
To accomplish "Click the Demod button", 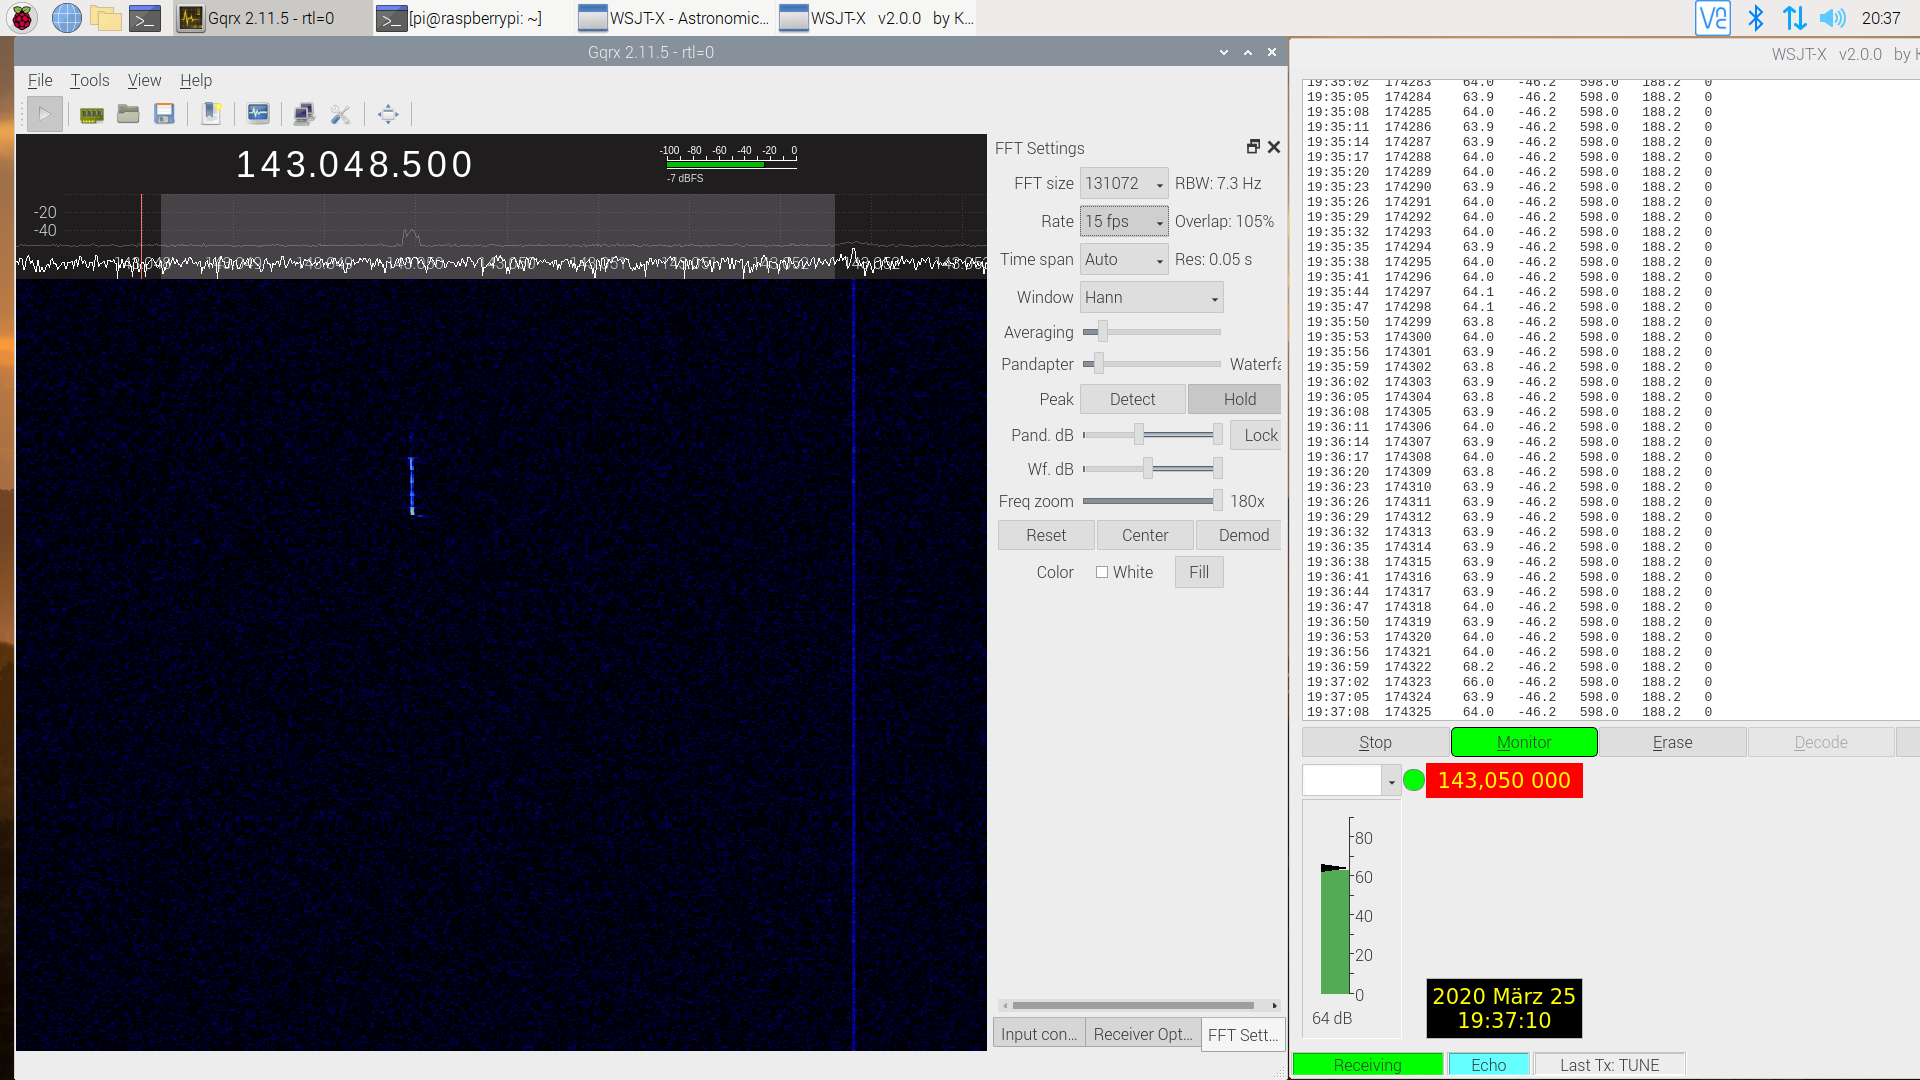I will 1240,535.
